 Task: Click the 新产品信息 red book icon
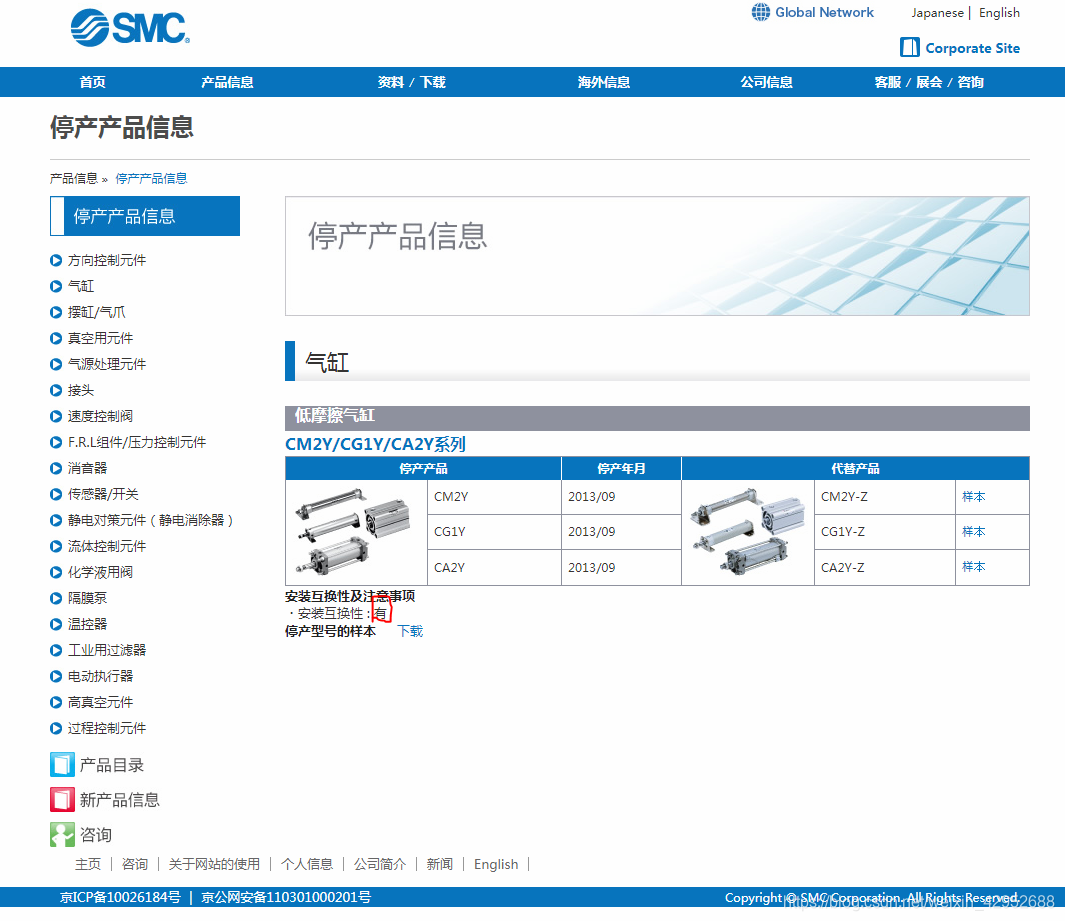coord(62,799)
